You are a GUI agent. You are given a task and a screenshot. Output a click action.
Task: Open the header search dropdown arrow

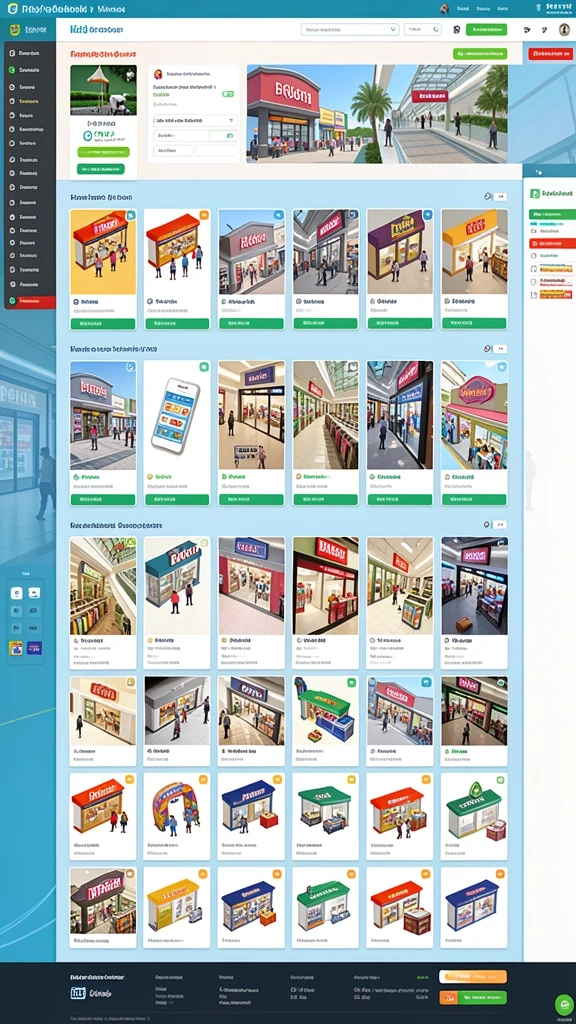click(x=393, y=29)
